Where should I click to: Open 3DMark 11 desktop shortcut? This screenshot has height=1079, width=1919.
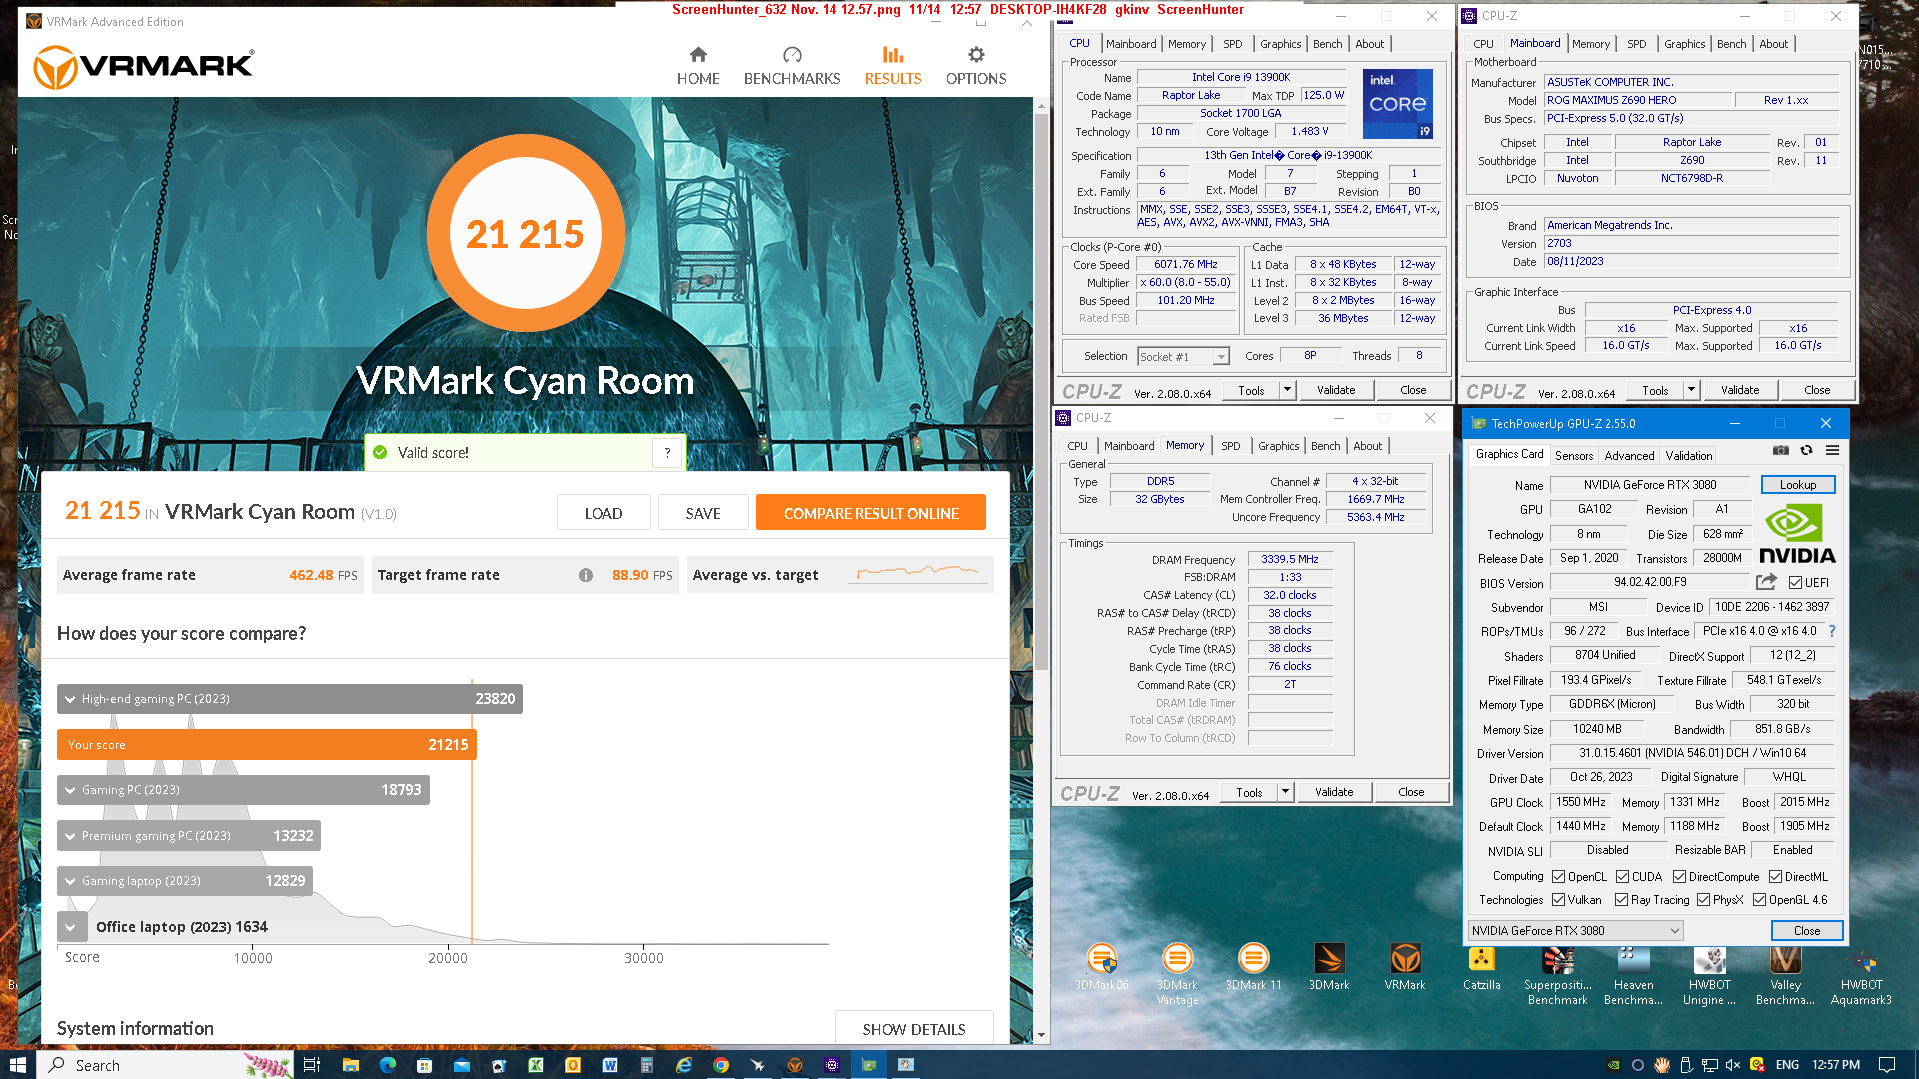coord(1253,967)
